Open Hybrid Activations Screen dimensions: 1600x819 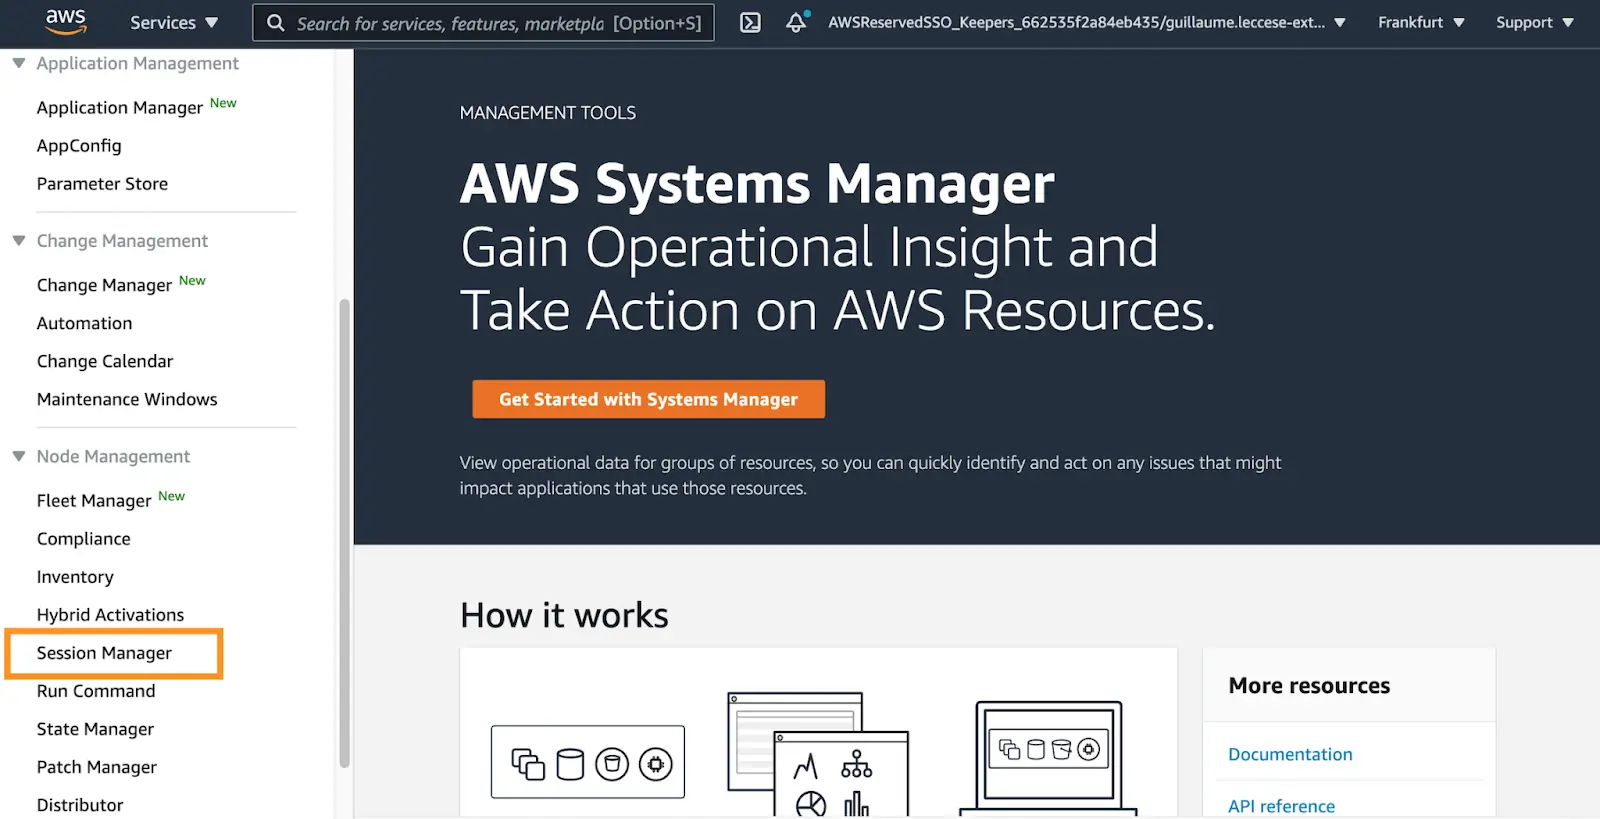coord(111,615)
